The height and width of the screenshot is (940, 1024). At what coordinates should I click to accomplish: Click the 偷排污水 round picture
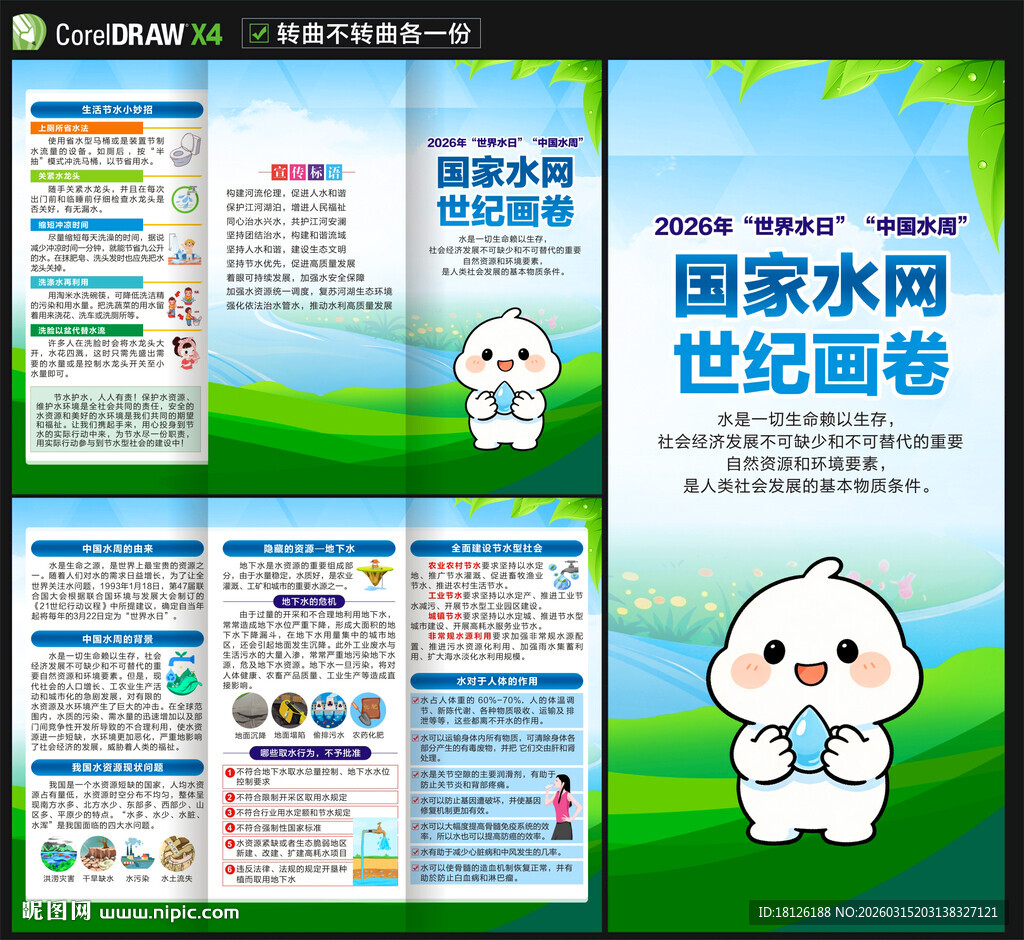(x=328, y=710)
